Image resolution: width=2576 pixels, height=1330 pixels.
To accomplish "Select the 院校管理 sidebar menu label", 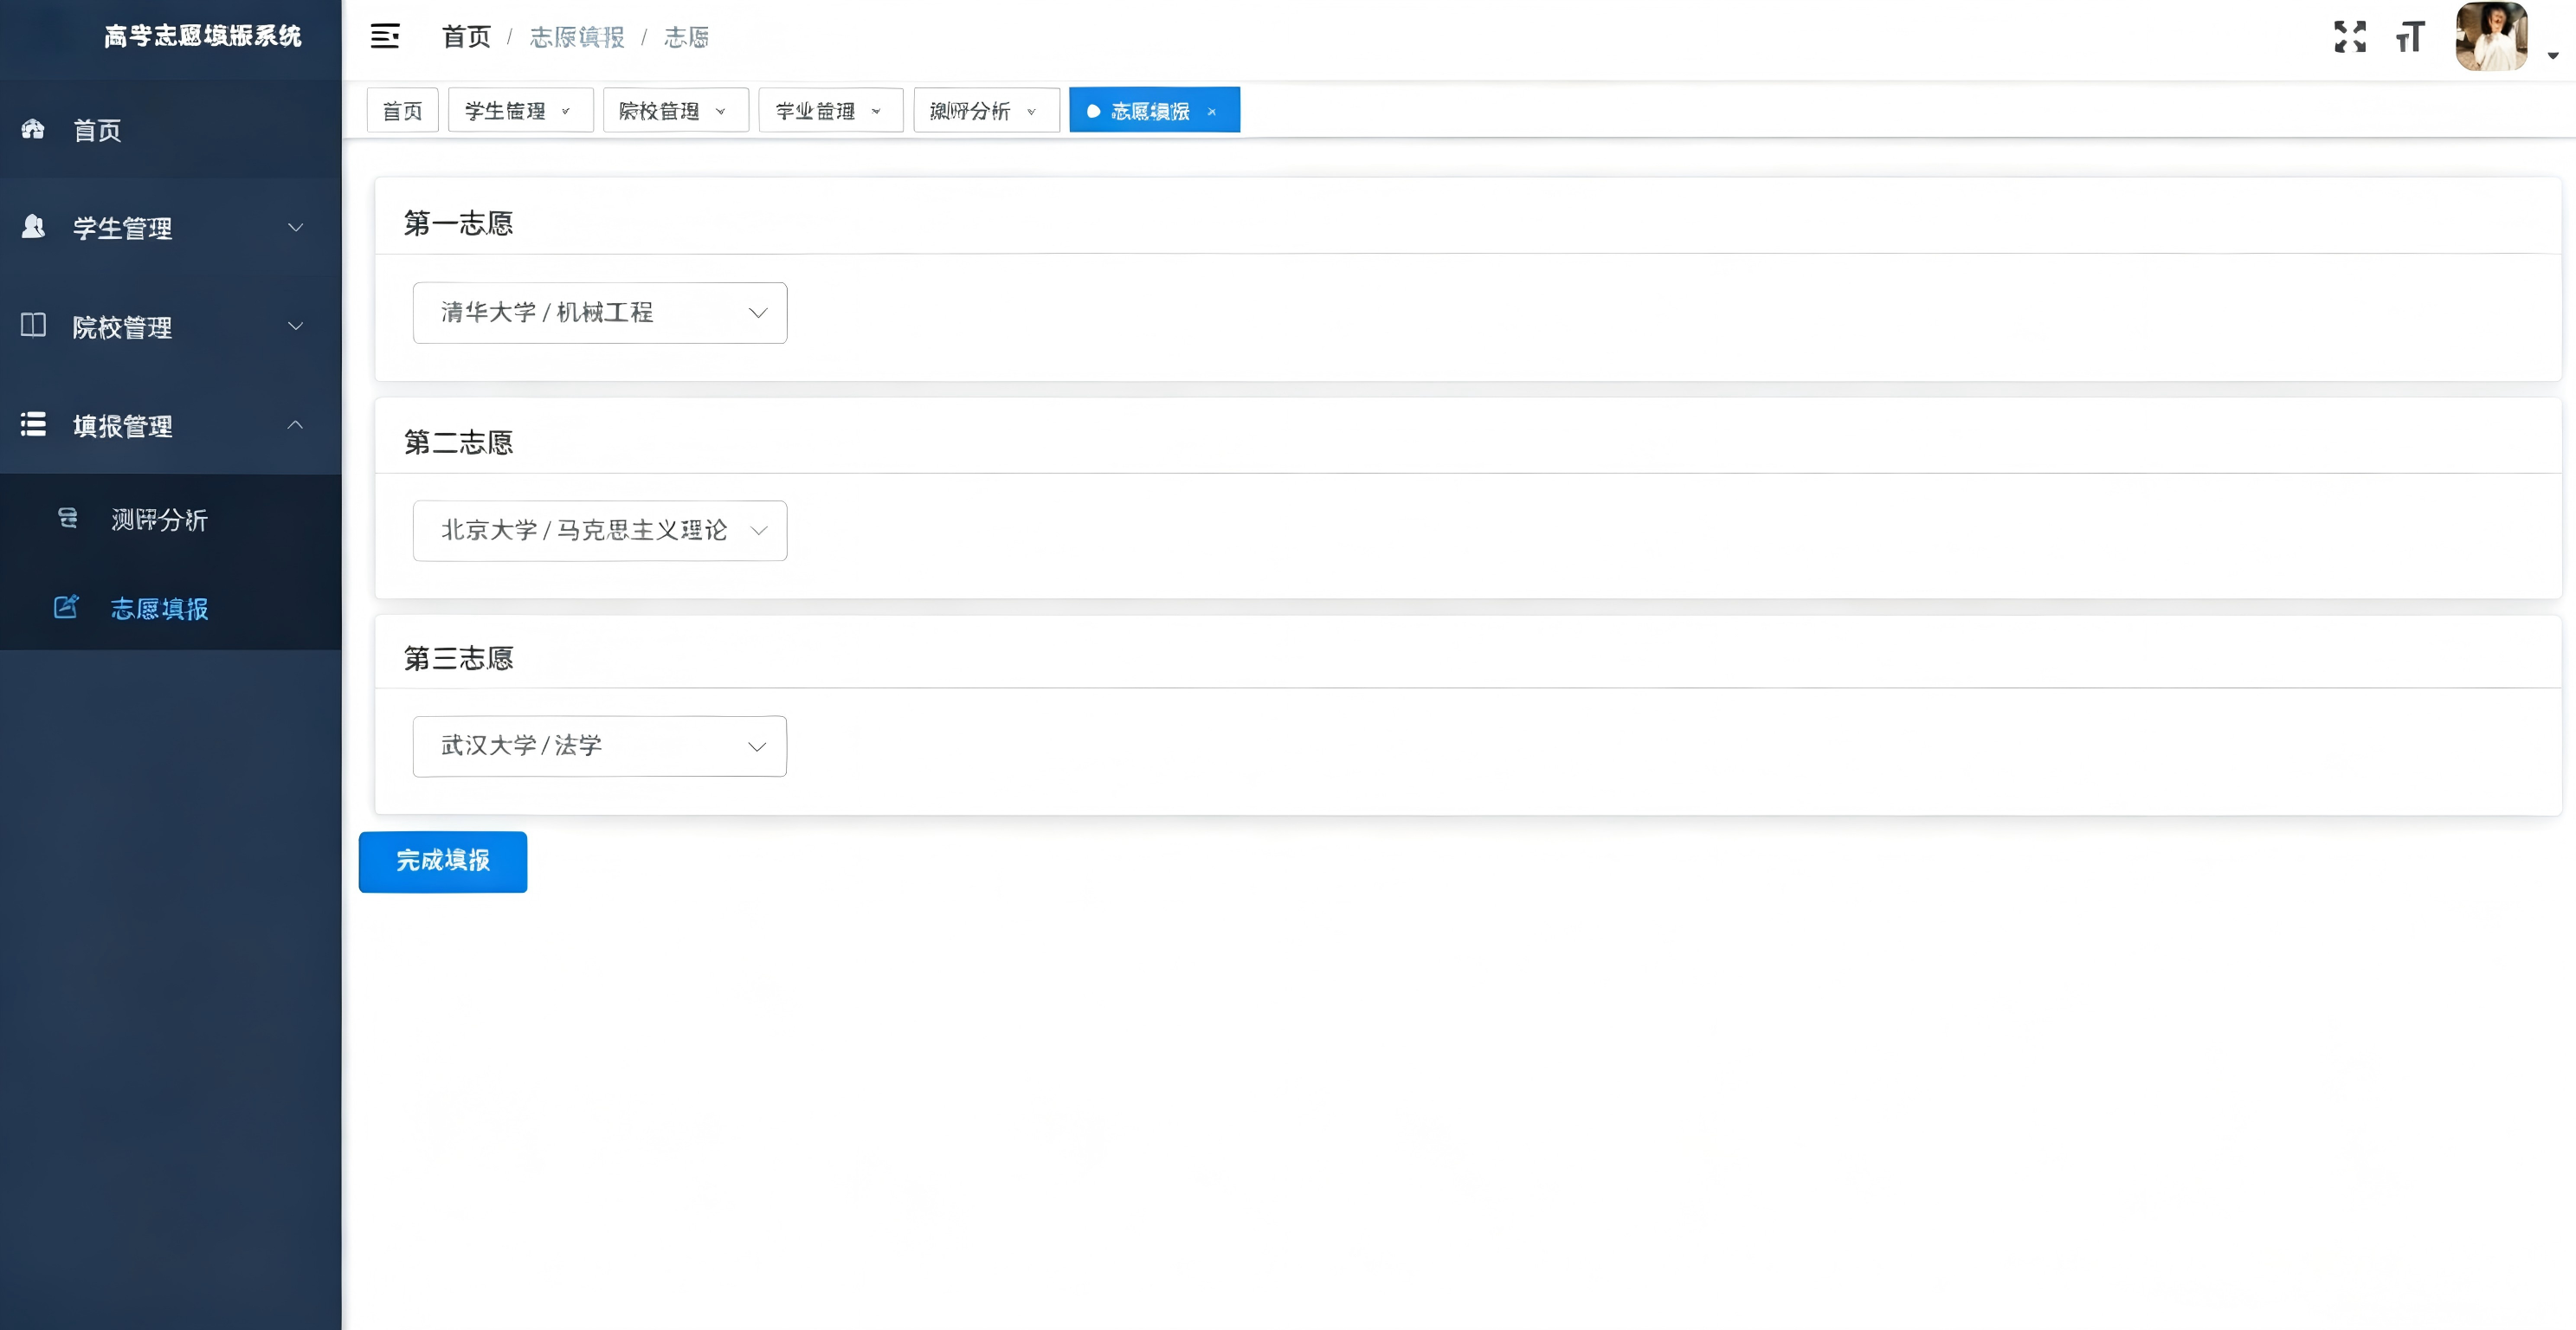I will 122,327.
